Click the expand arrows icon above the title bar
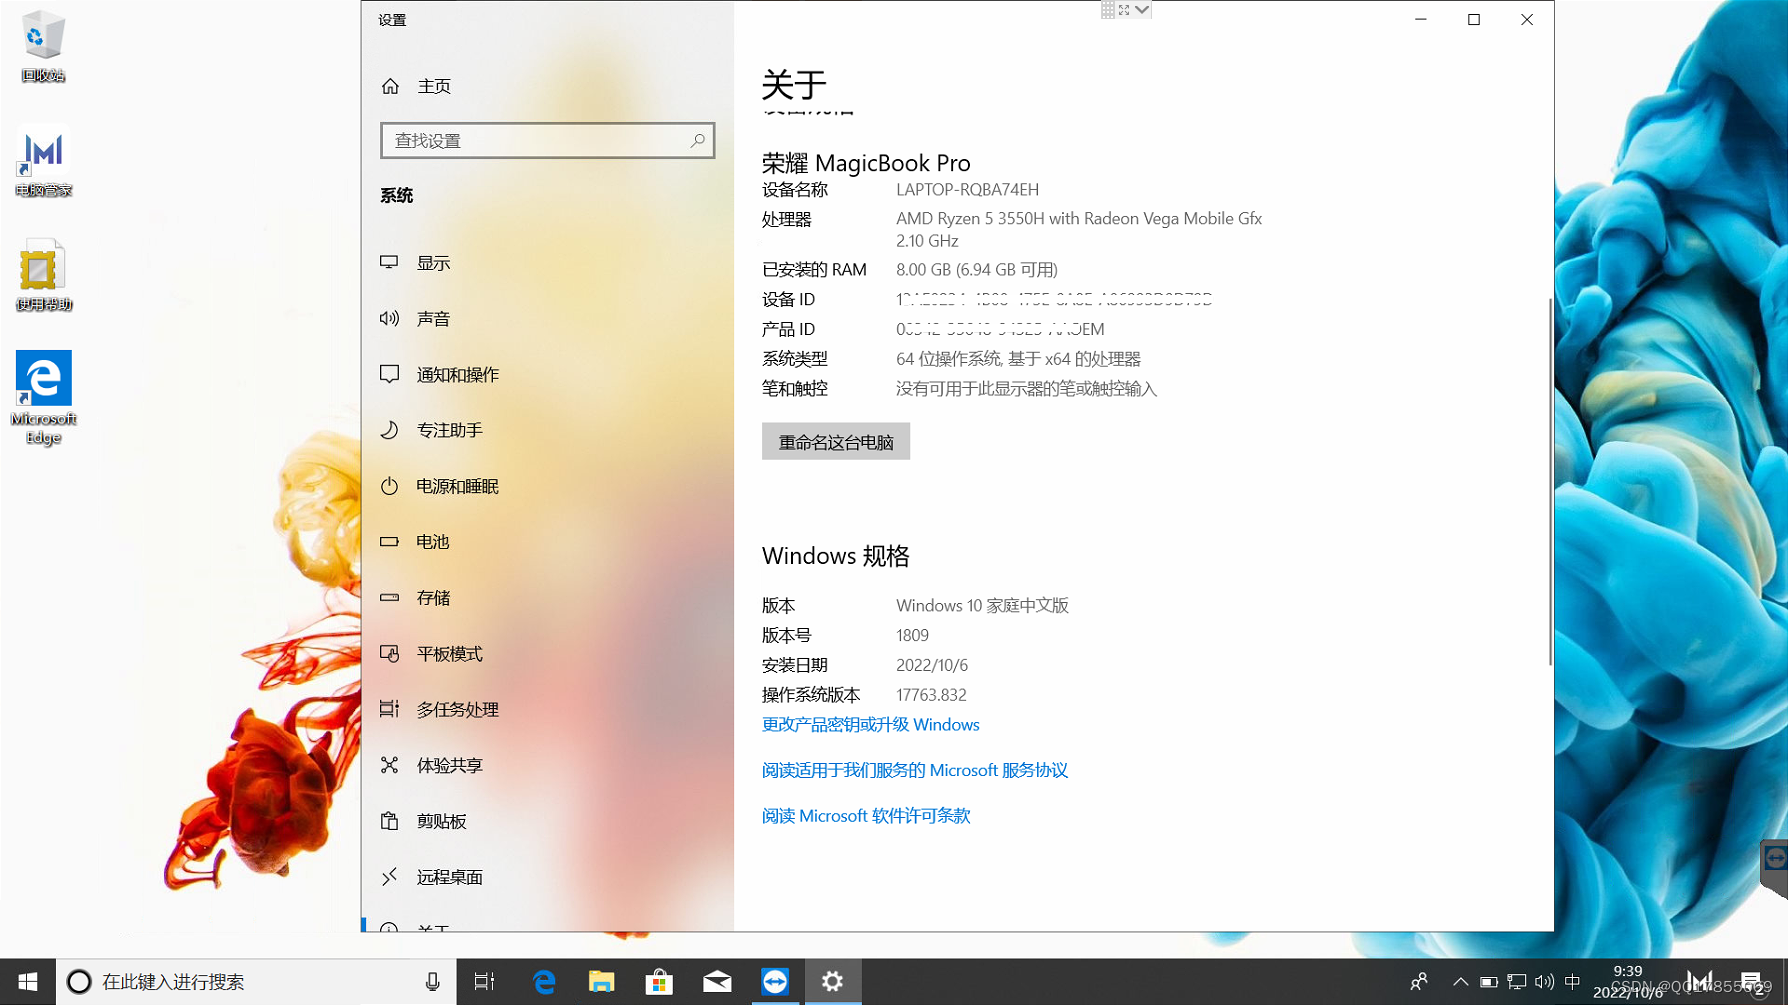The image size is (1788, 1005). tap(1124, 10)
